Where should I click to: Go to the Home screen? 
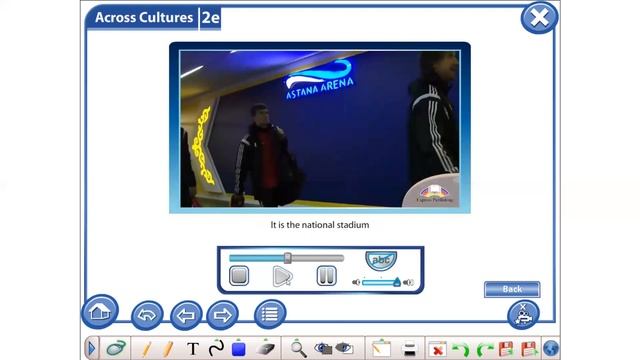(100, 311)
